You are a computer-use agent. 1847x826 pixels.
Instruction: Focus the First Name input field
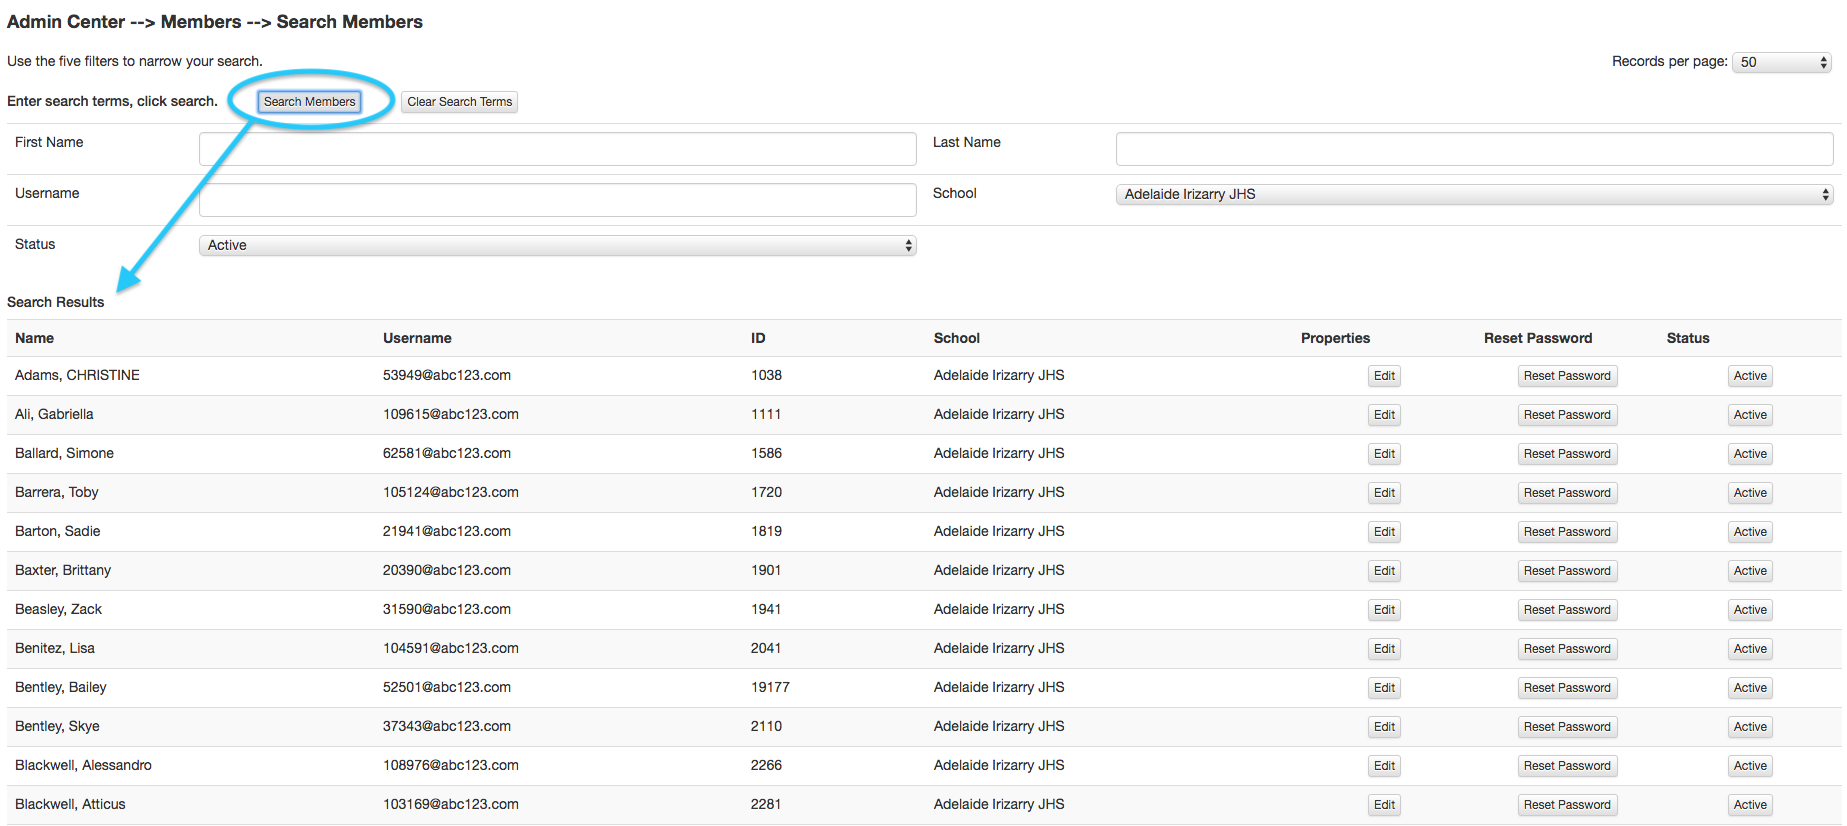[x=558, y=149]
